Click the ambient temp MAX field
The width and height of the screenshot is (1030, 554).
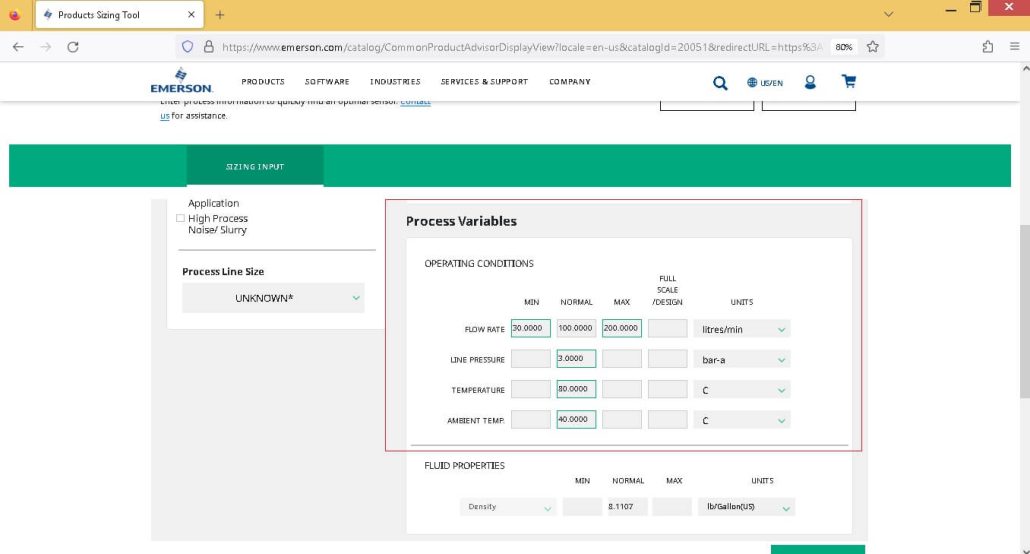tap(621, 419)
